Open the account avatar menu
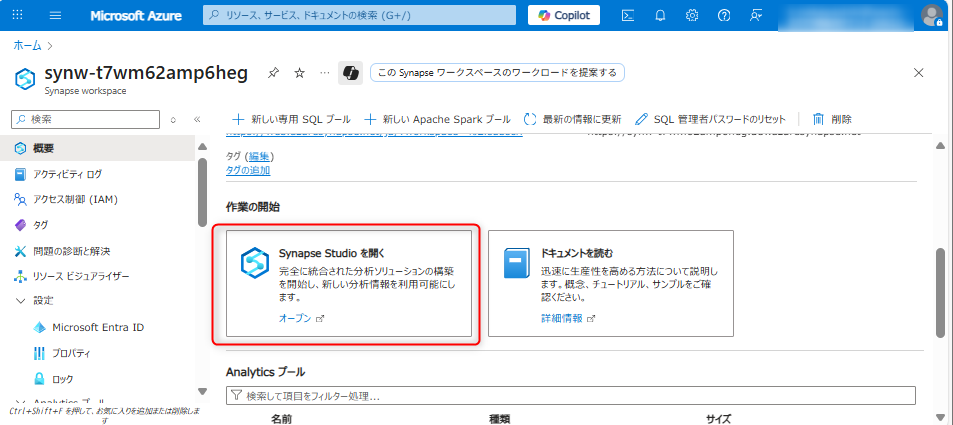The width and height of the screenshot is (953, 425). coord(932,16)
